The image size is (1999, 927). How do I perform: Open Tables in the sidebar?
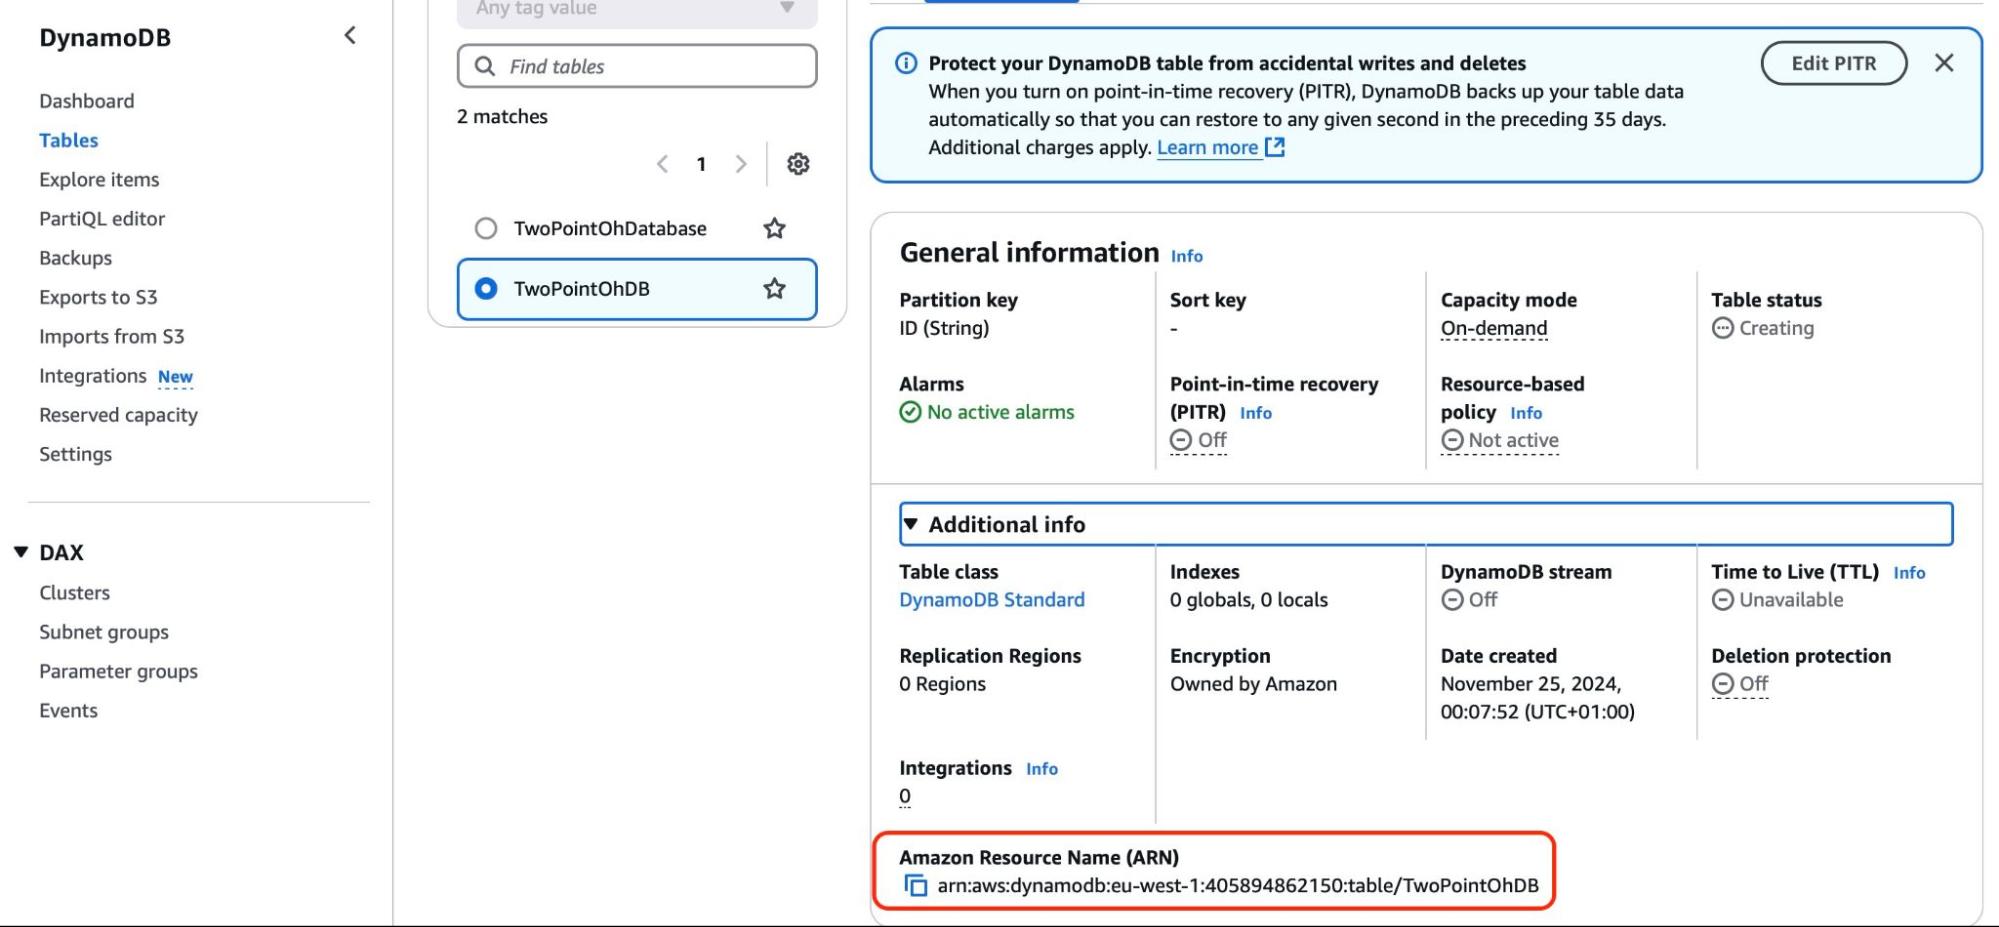(69, 140)
